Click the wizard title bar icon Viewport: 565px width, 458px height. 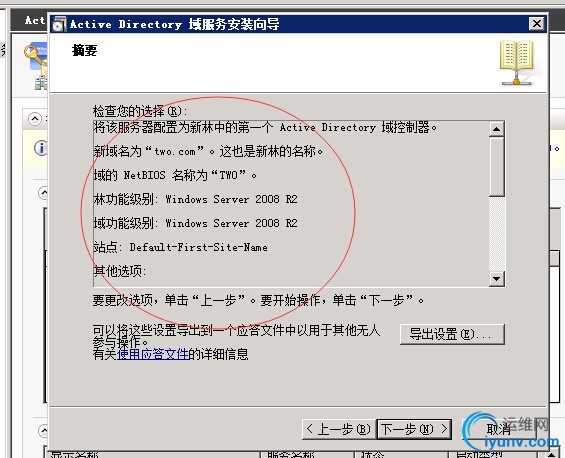tap(59, 24)
